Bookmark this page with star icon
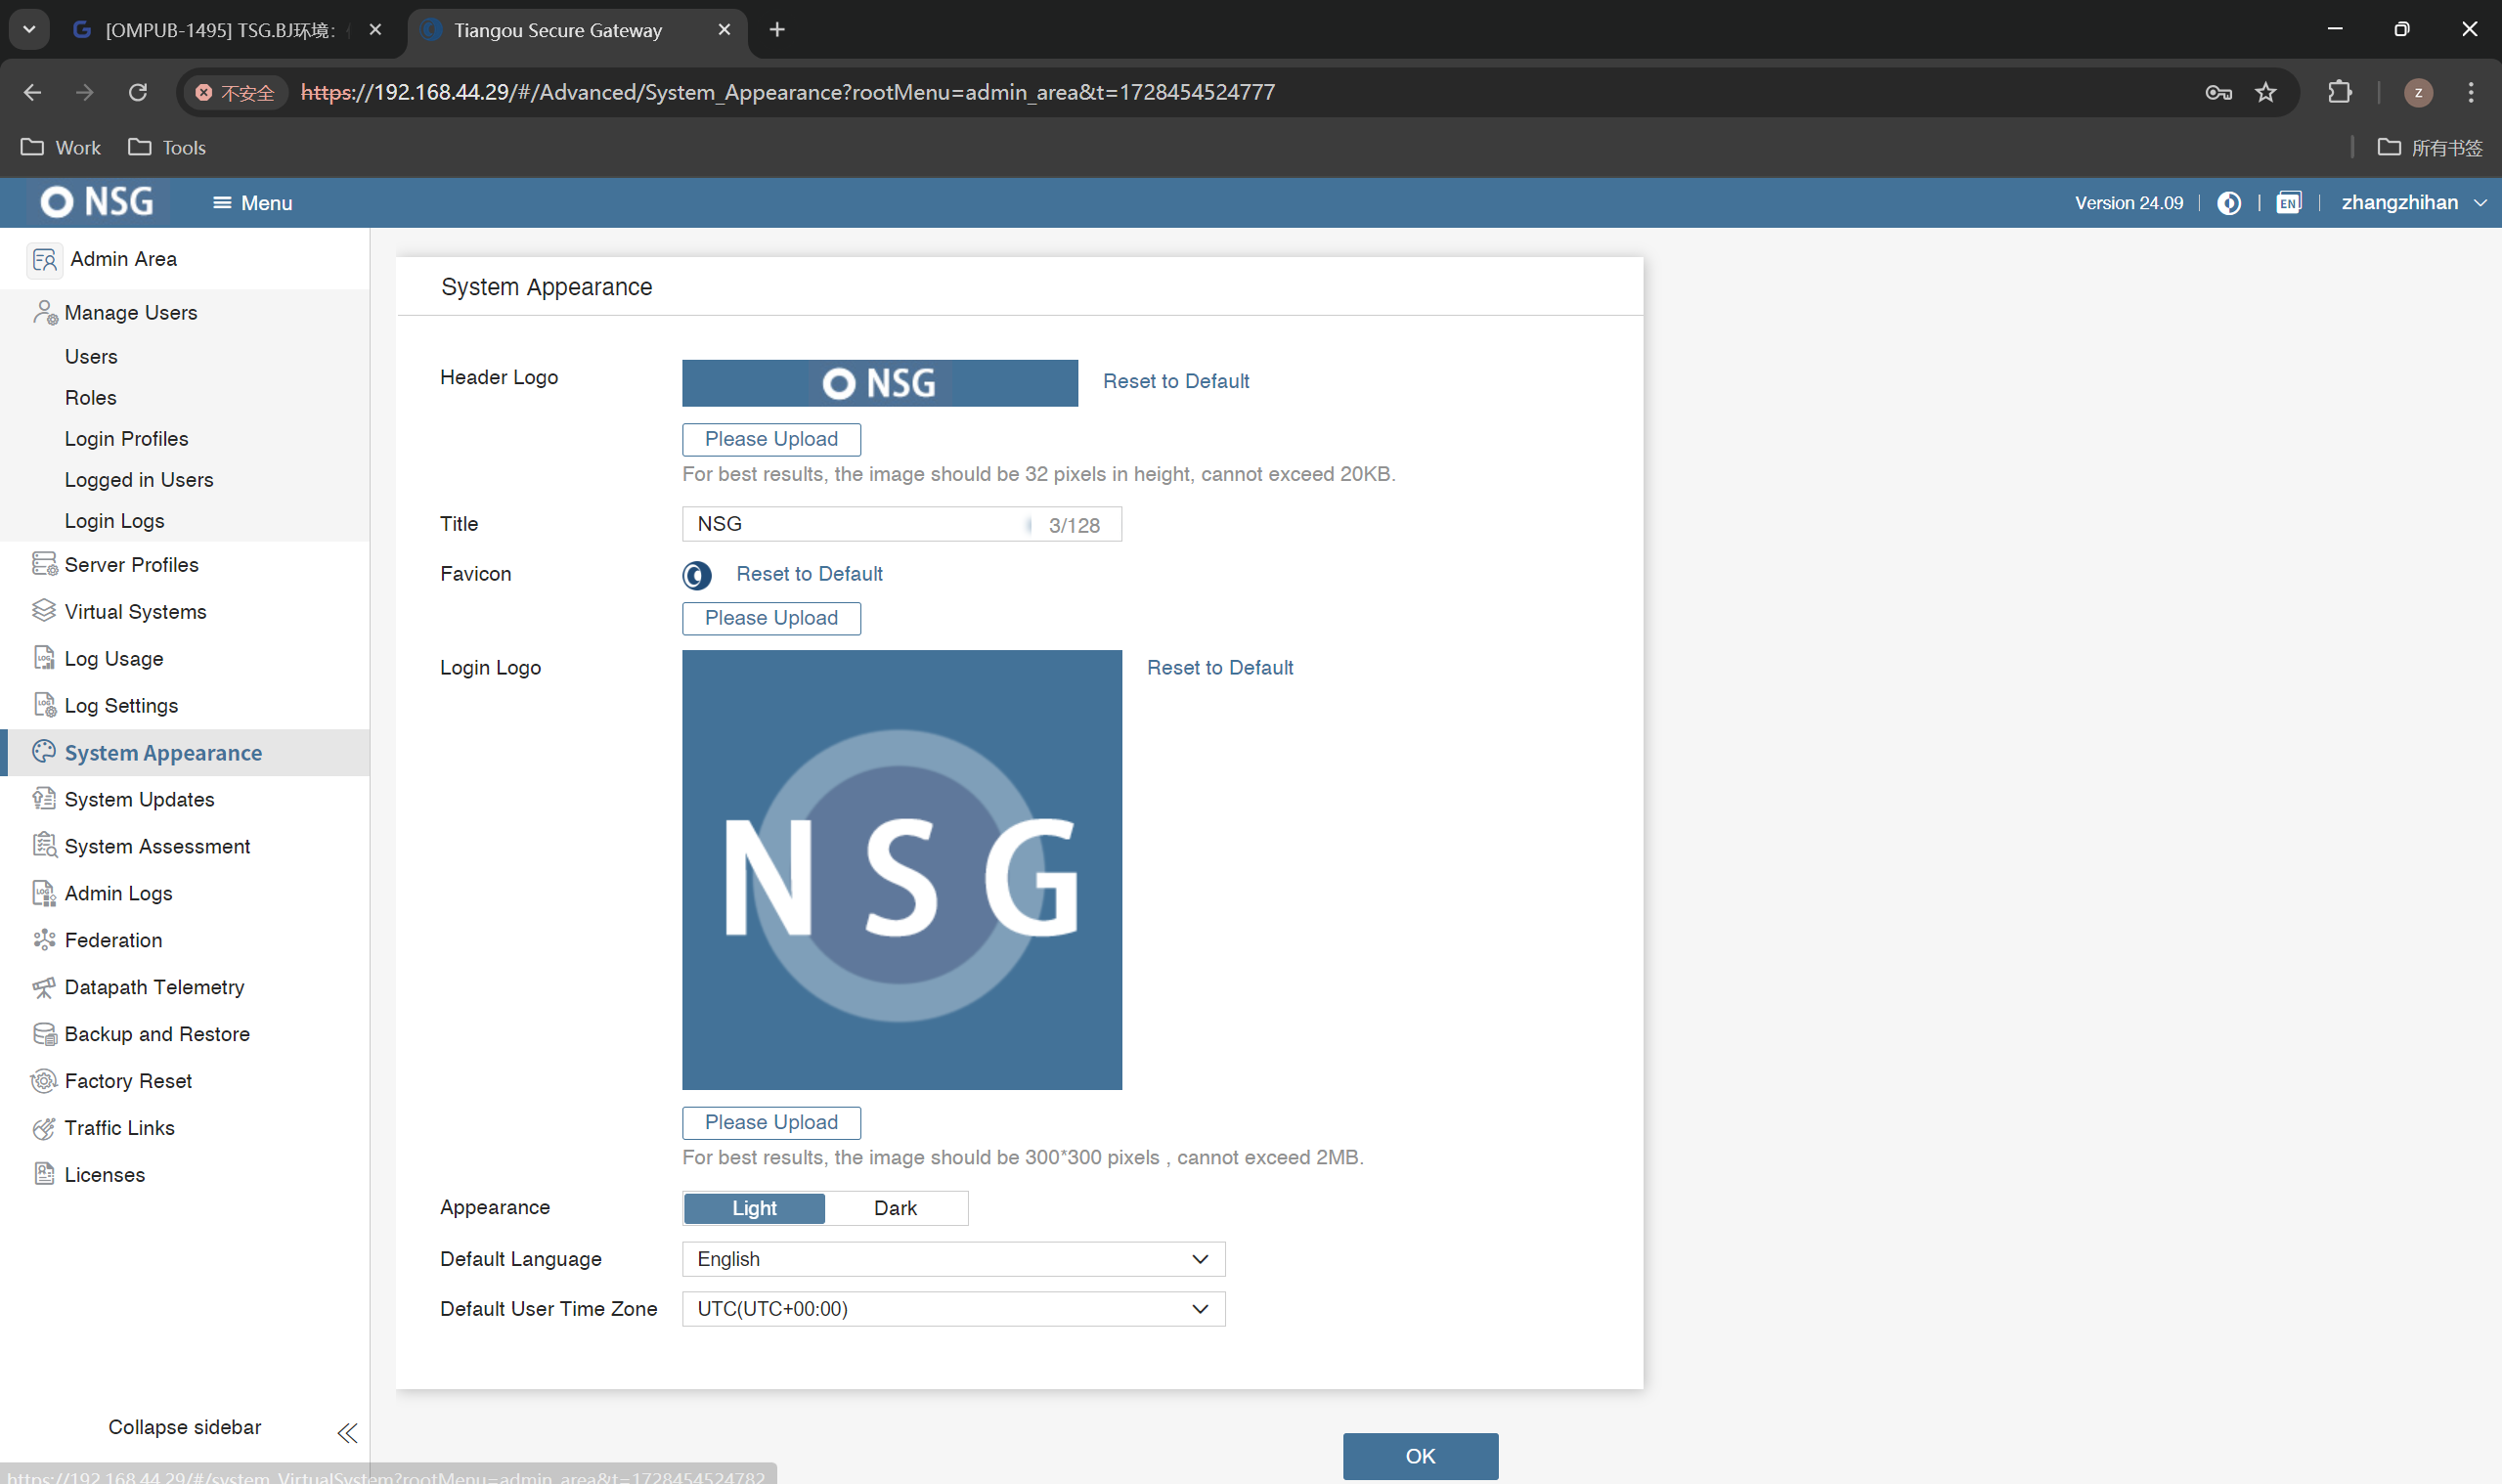 2265,92
